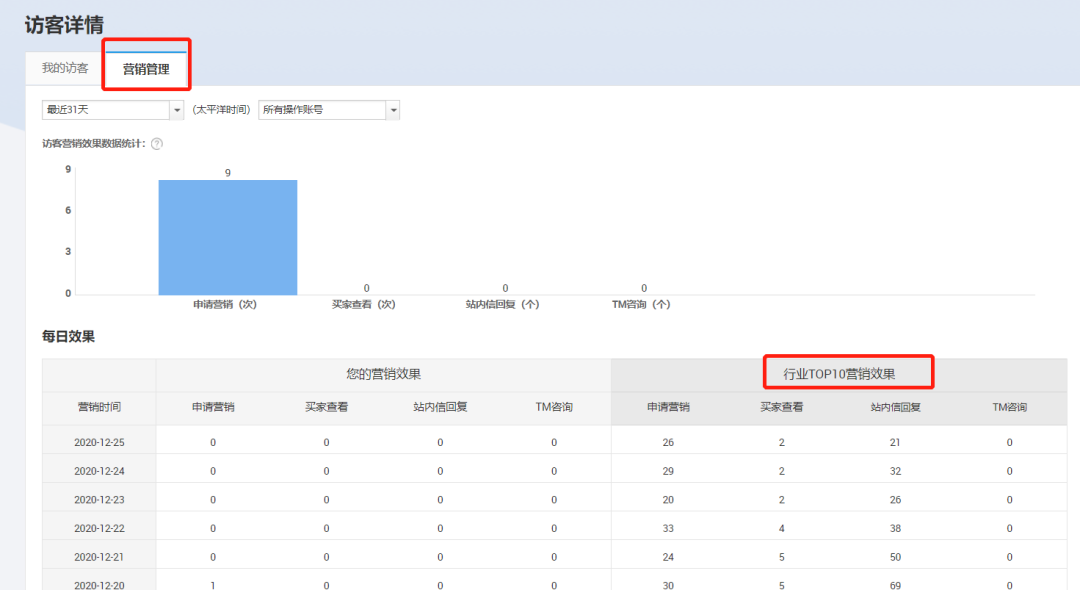Click 站内信回复 column under 行业TOP10营销效果
Image resolution: width=1080 pixels, height=590 pixels.
tap(895, 407)
